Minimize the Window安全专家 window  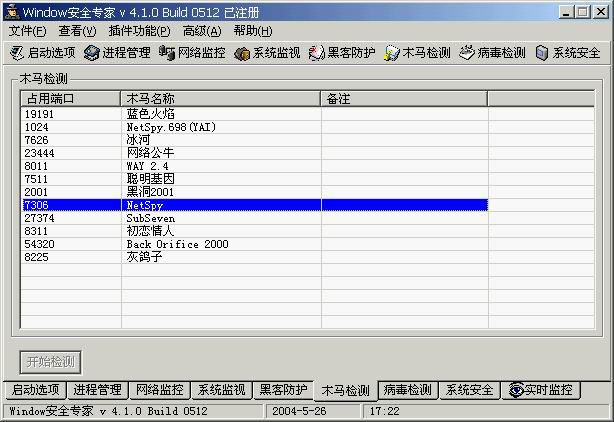point(565,12)
